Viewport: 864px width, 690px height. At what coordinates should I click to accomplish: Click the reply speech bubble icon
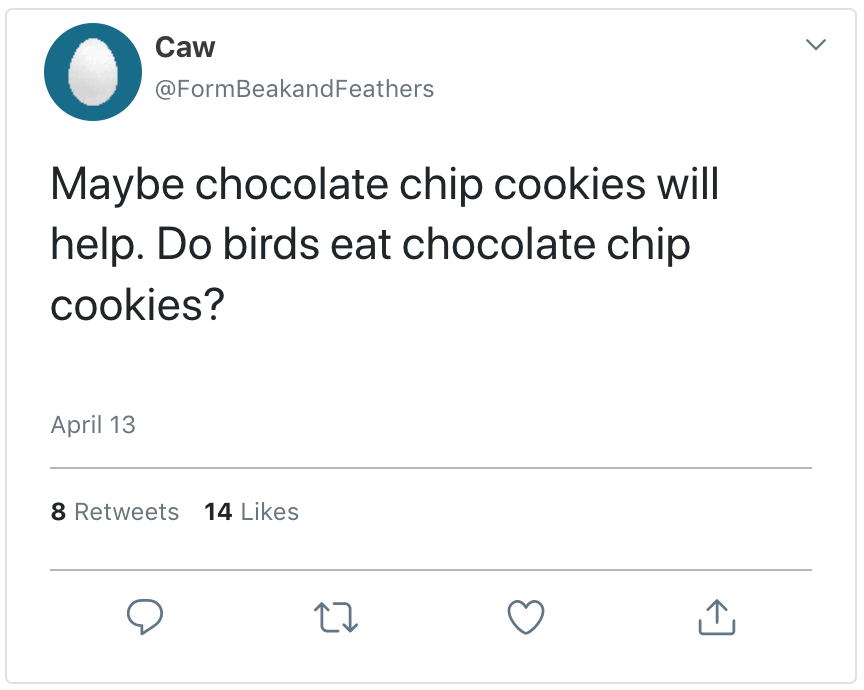(145, 617)
